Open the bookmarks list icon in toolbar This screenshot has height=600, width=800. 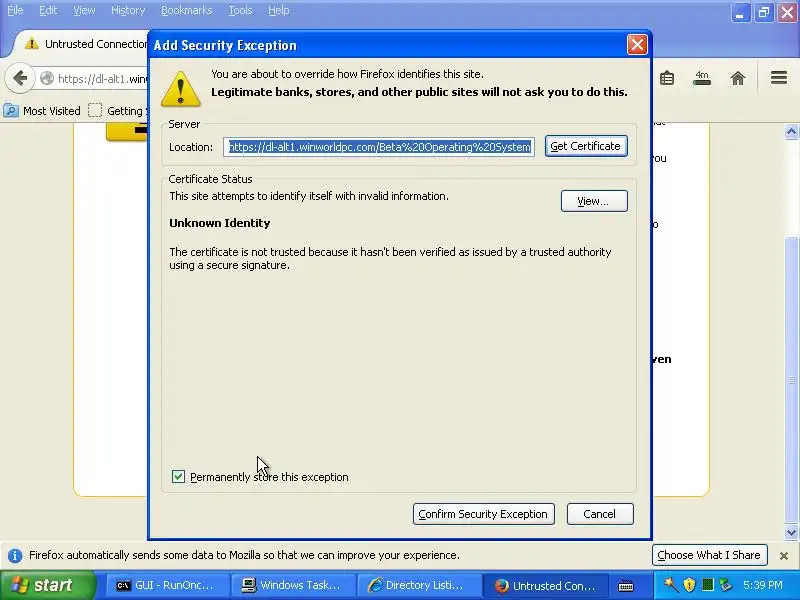tap(667, 78)
